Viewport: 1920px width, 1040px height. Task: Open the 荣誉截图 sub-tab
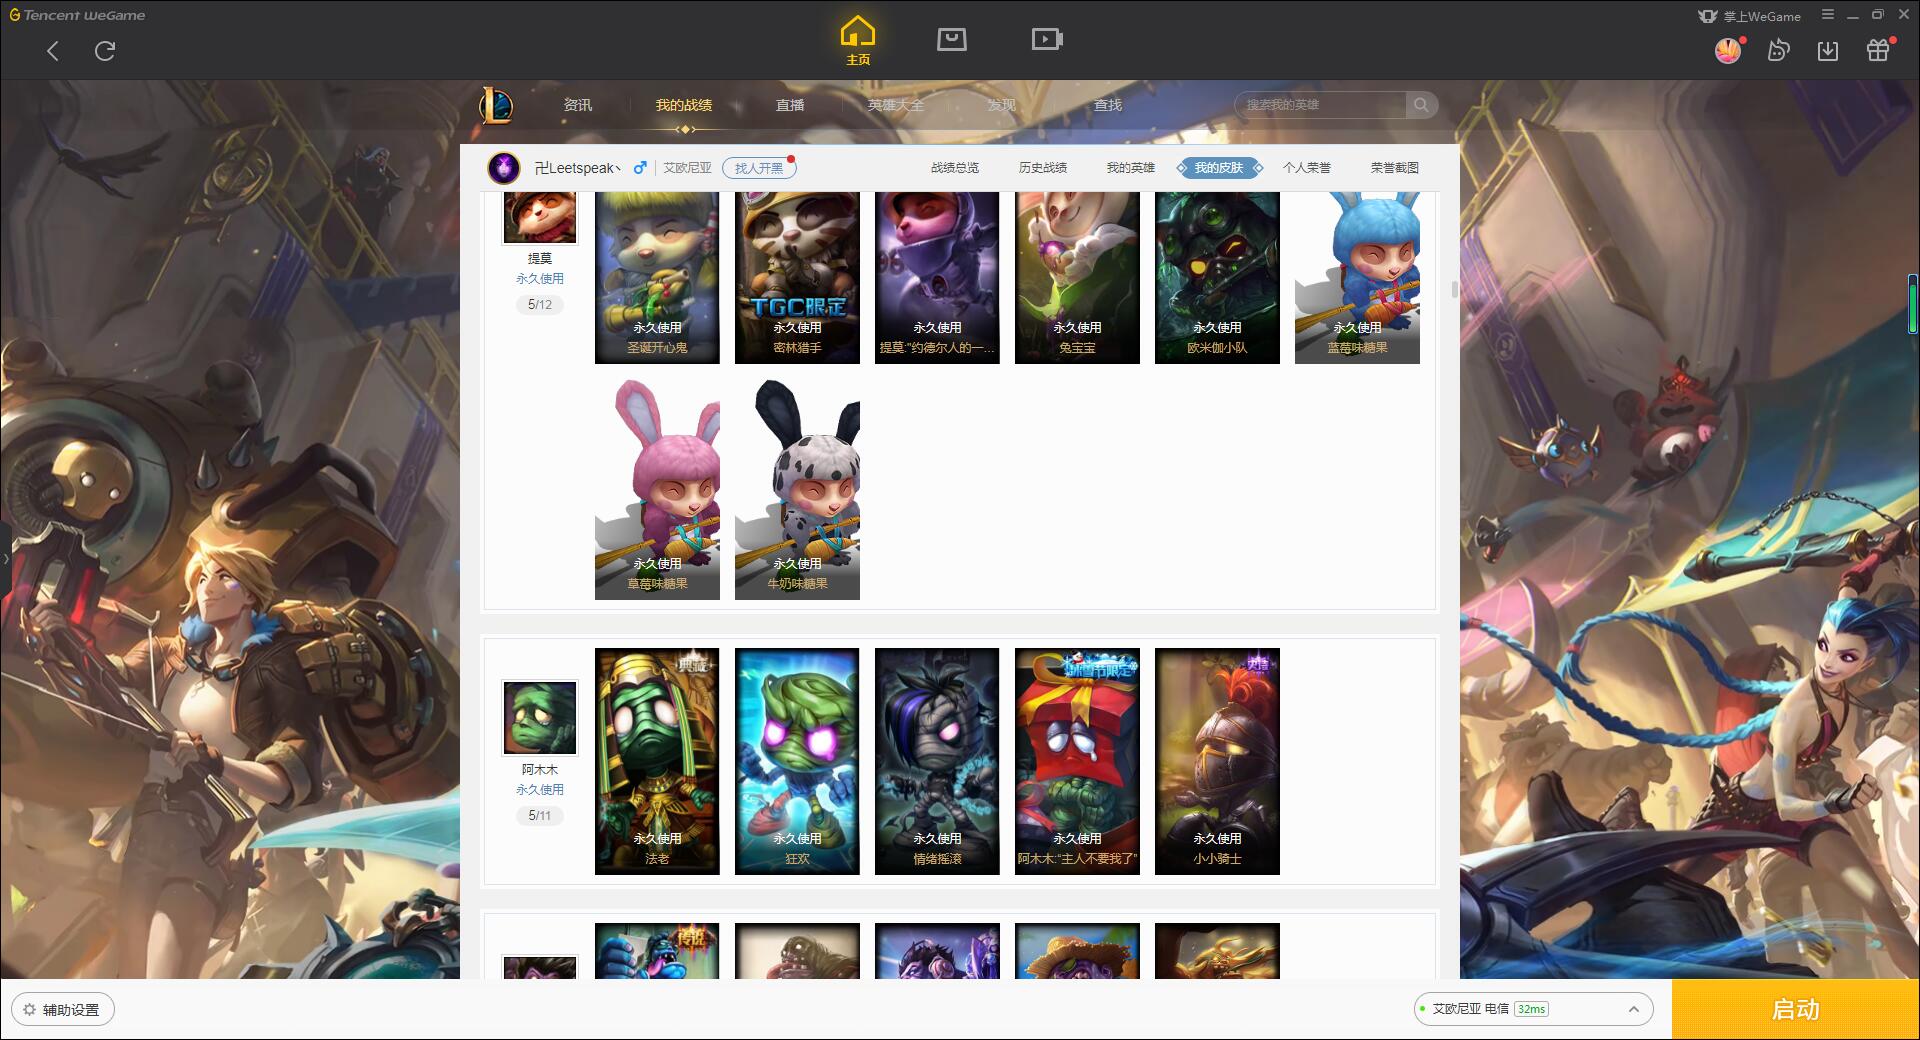click(1395, 168)
